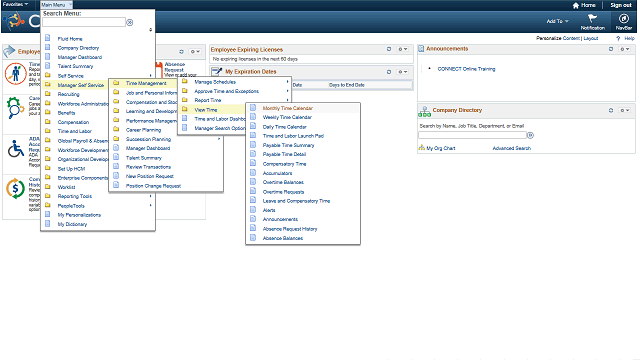Run Company Directory search arrow icon
Image resolution: width=640 pixels, height=360 pixels.
click(530, 135)
